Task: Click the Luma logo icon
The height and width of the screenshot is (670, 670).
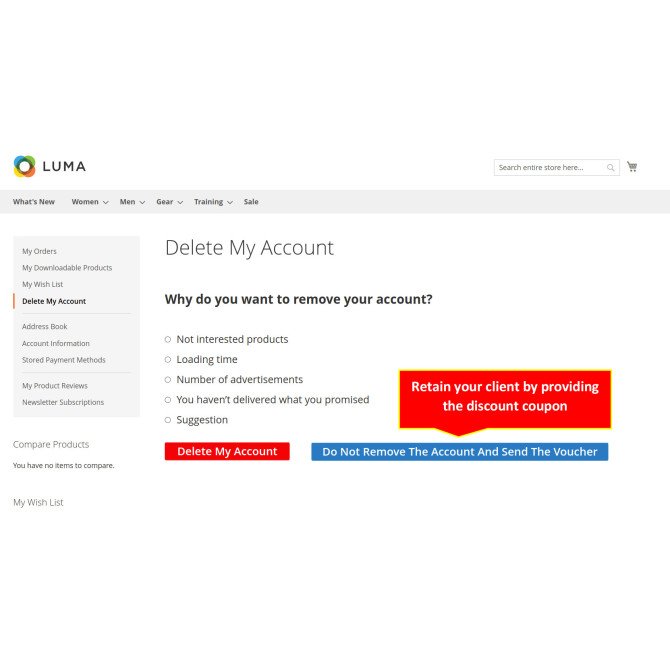Action: (24, 166)
